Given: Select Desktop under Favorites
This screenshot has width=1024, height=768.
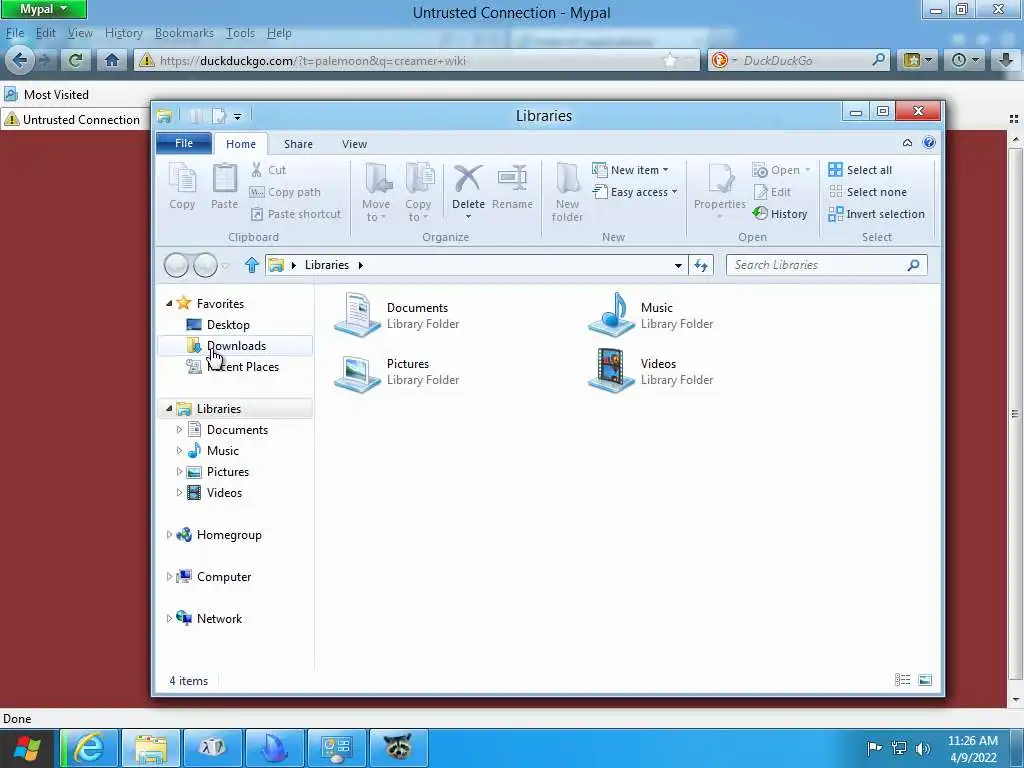Looking at the screenshot, I should click(228, 325).
